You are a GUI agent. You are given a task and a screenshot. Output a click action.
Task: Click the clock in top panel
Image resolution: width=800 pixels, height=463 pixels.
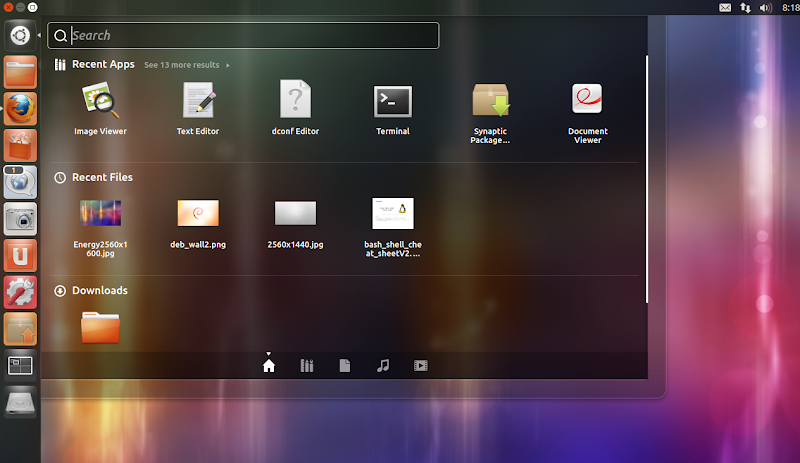790,8
